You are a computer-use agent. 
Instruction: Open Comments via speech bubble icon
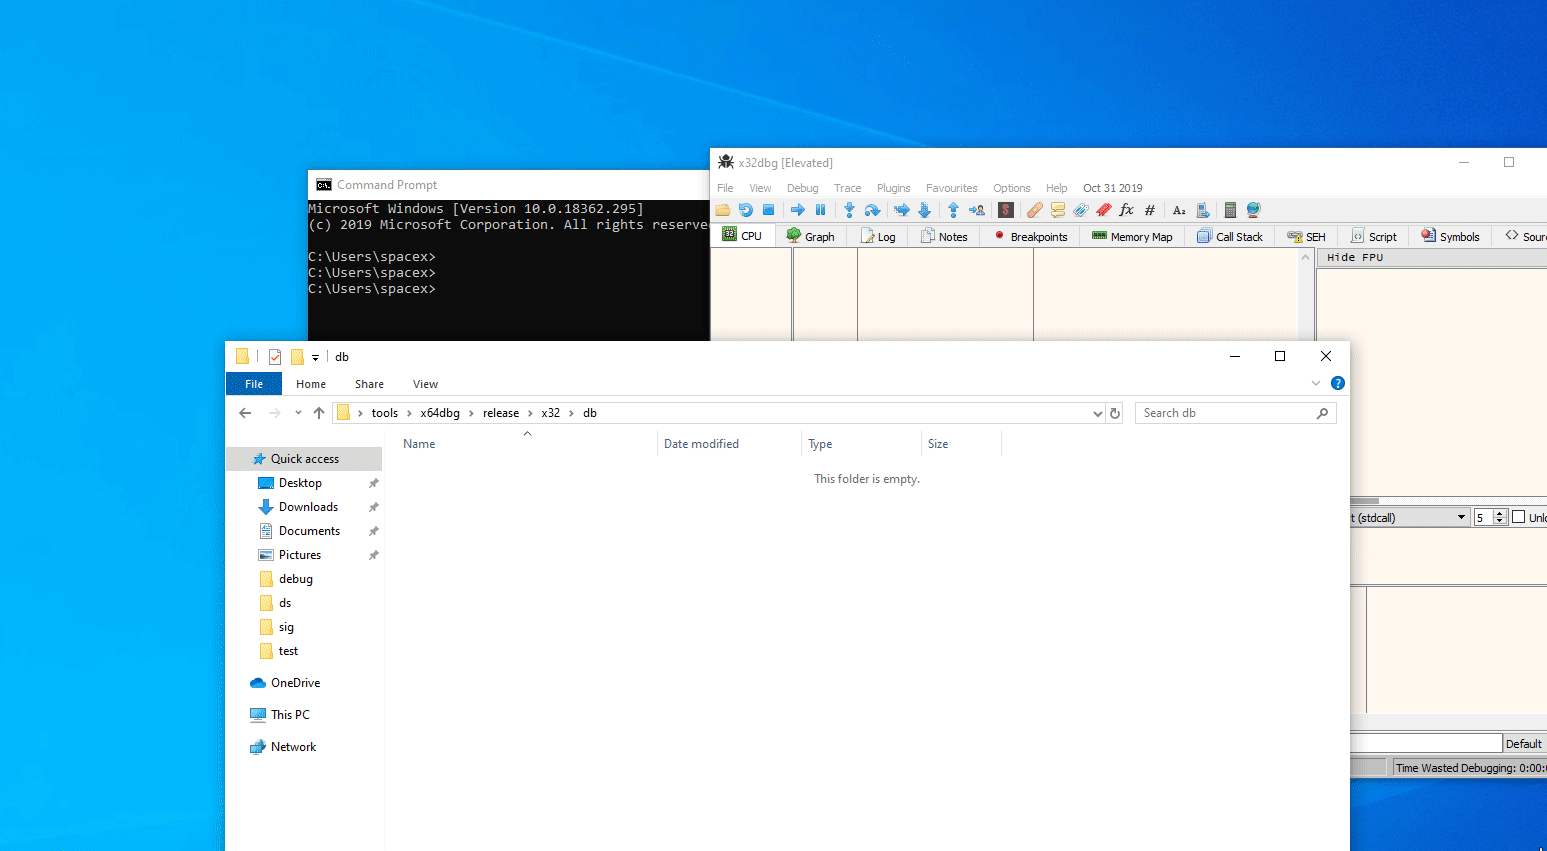1058,210
